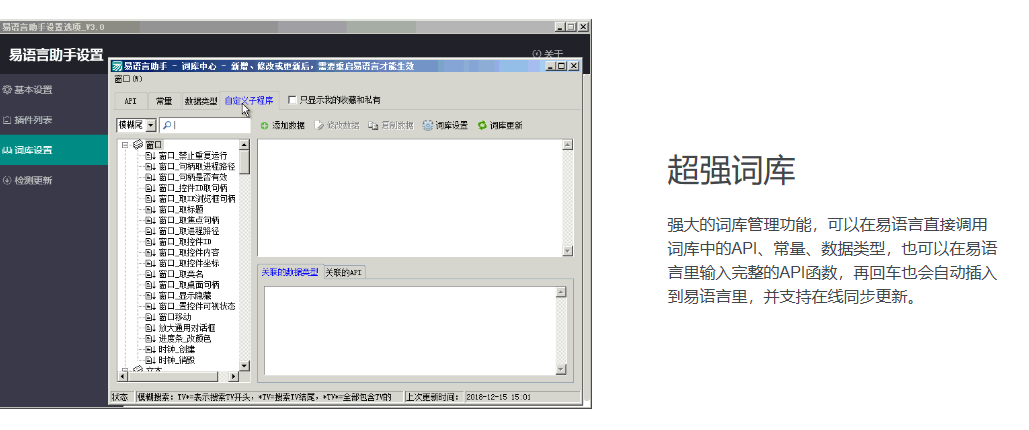The width and height of the screenshot is (1029, 430).
Task: Click the item icon of 进度条_改颜色
Action: (x=150, y=339)
